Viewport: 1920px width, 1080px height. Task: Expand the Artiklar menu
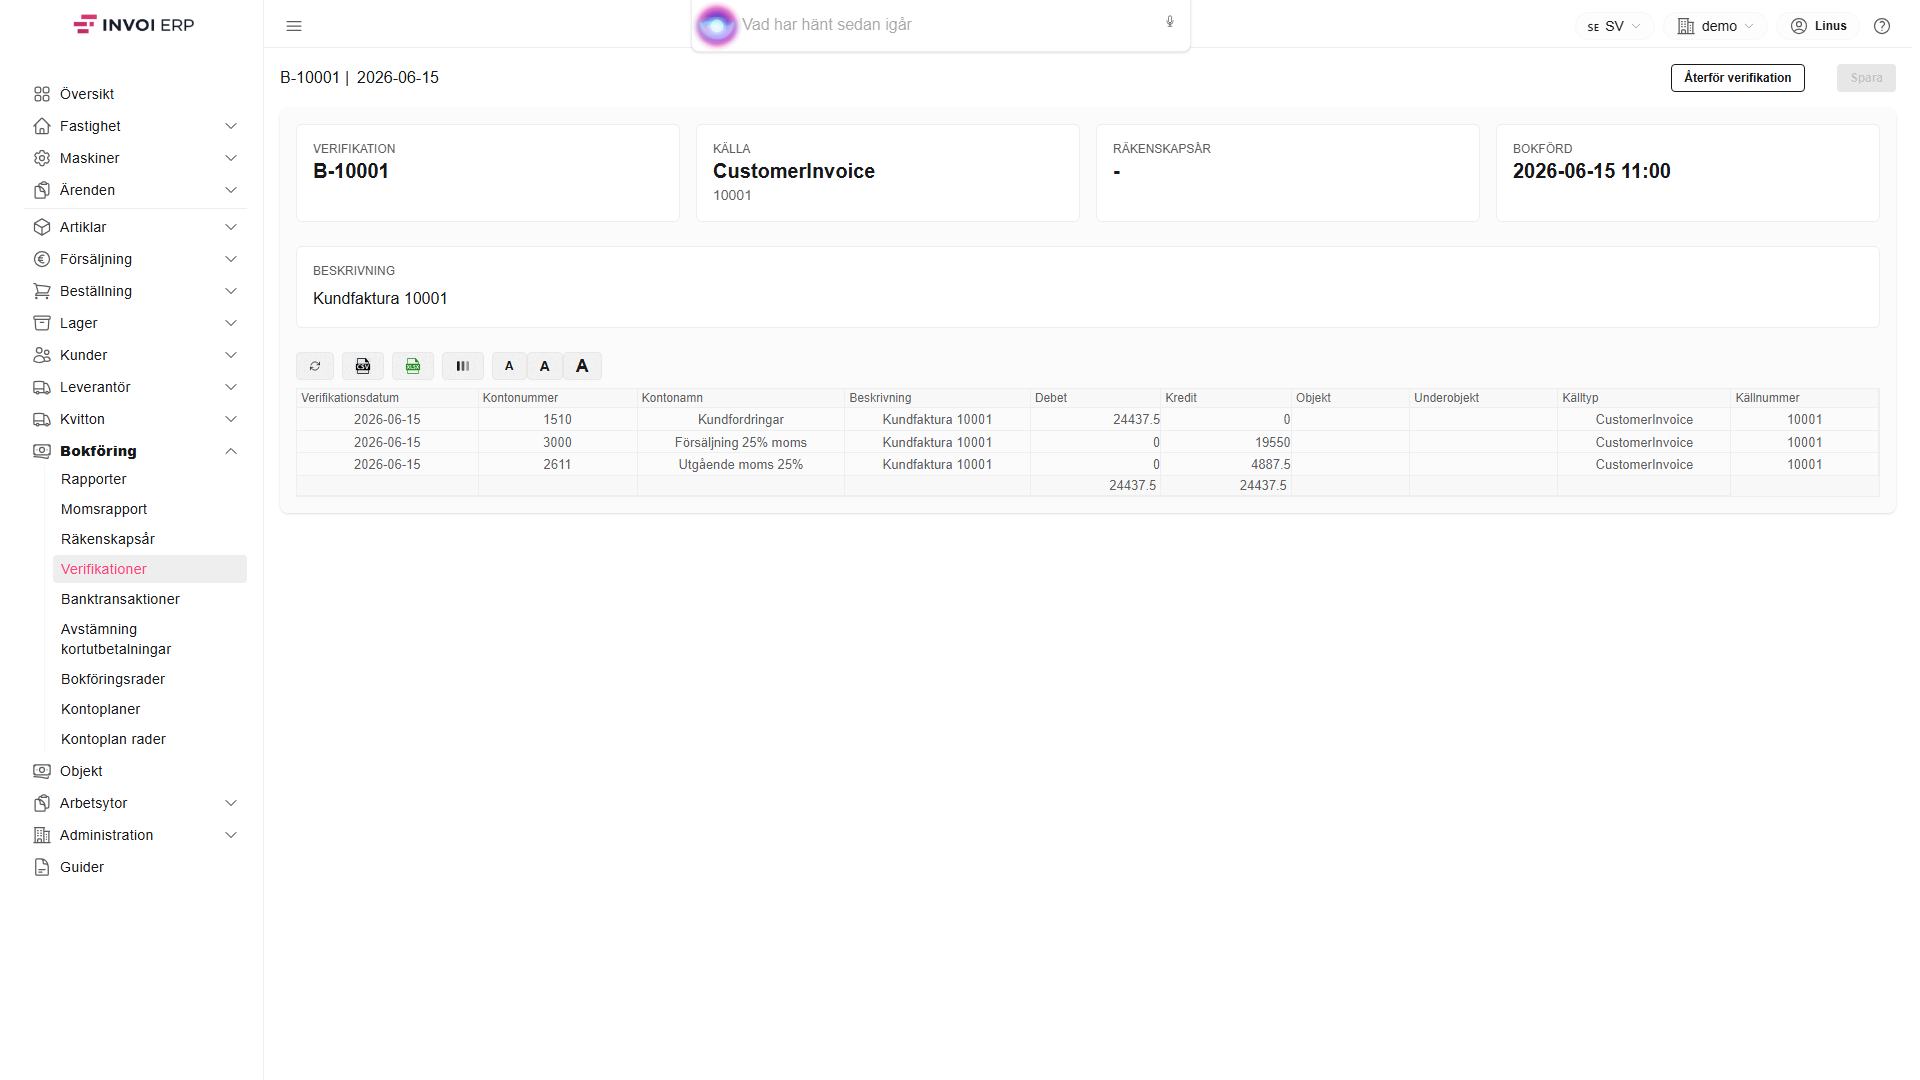coord(135,227)
